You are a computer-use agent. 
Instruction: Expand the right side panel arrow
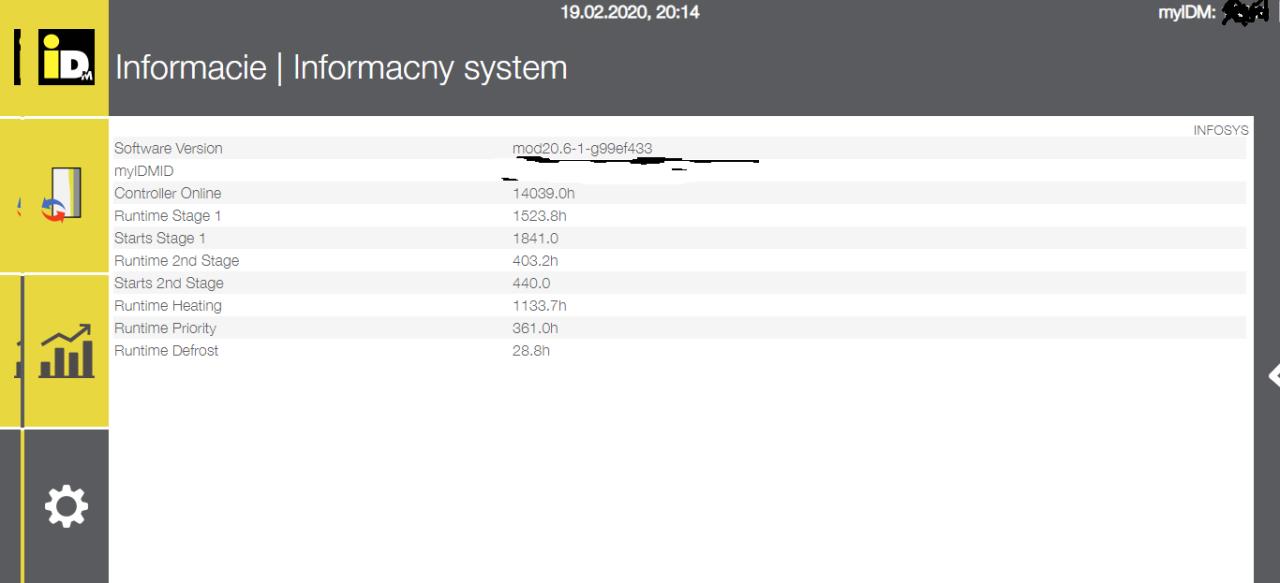tap(1274, 375)
